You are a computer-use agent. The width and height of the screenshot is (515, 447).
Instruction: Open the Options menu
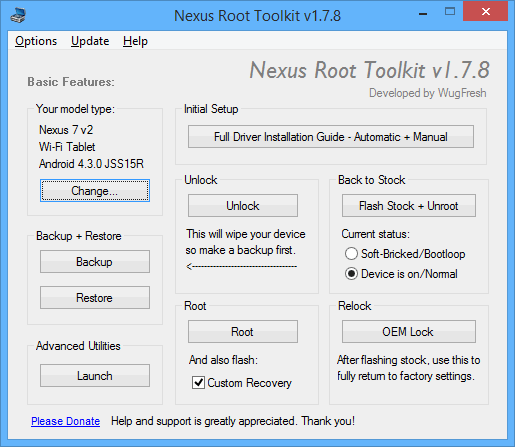click(36, 41)
